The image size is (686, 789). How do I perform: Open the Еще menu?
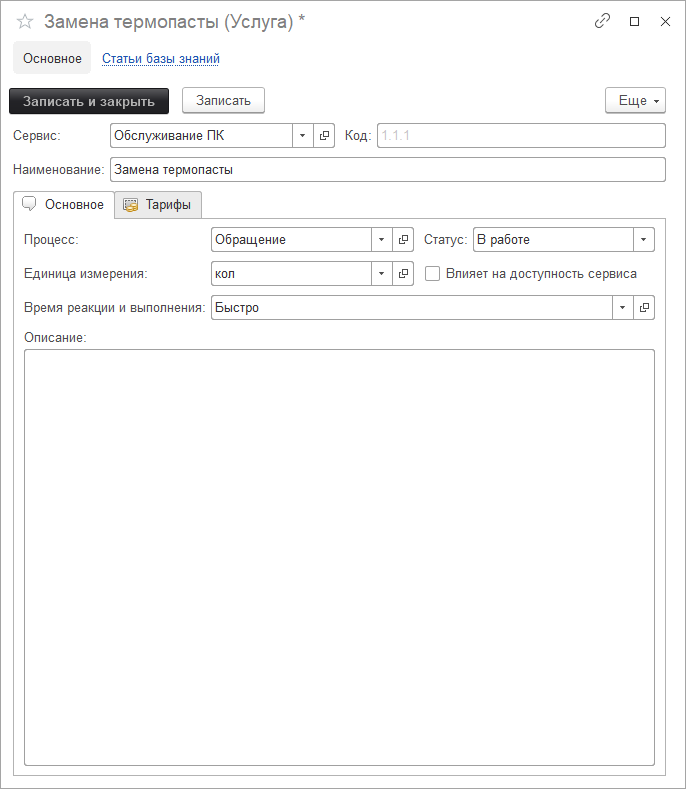(635, 101)
